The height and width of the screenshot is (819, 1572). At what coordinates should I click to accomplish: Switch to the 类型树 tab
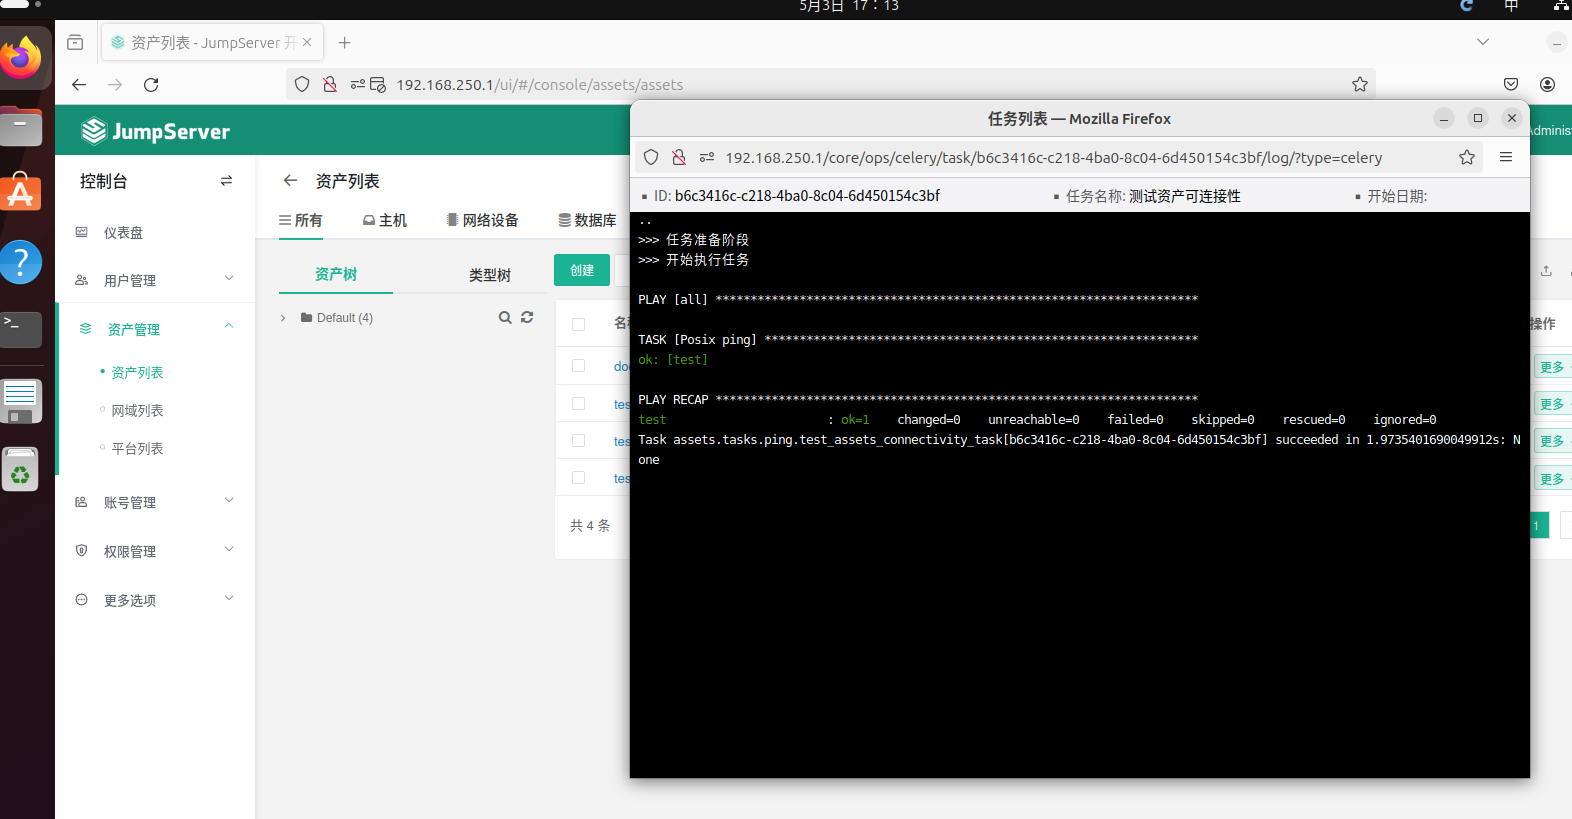pos(489,275)
